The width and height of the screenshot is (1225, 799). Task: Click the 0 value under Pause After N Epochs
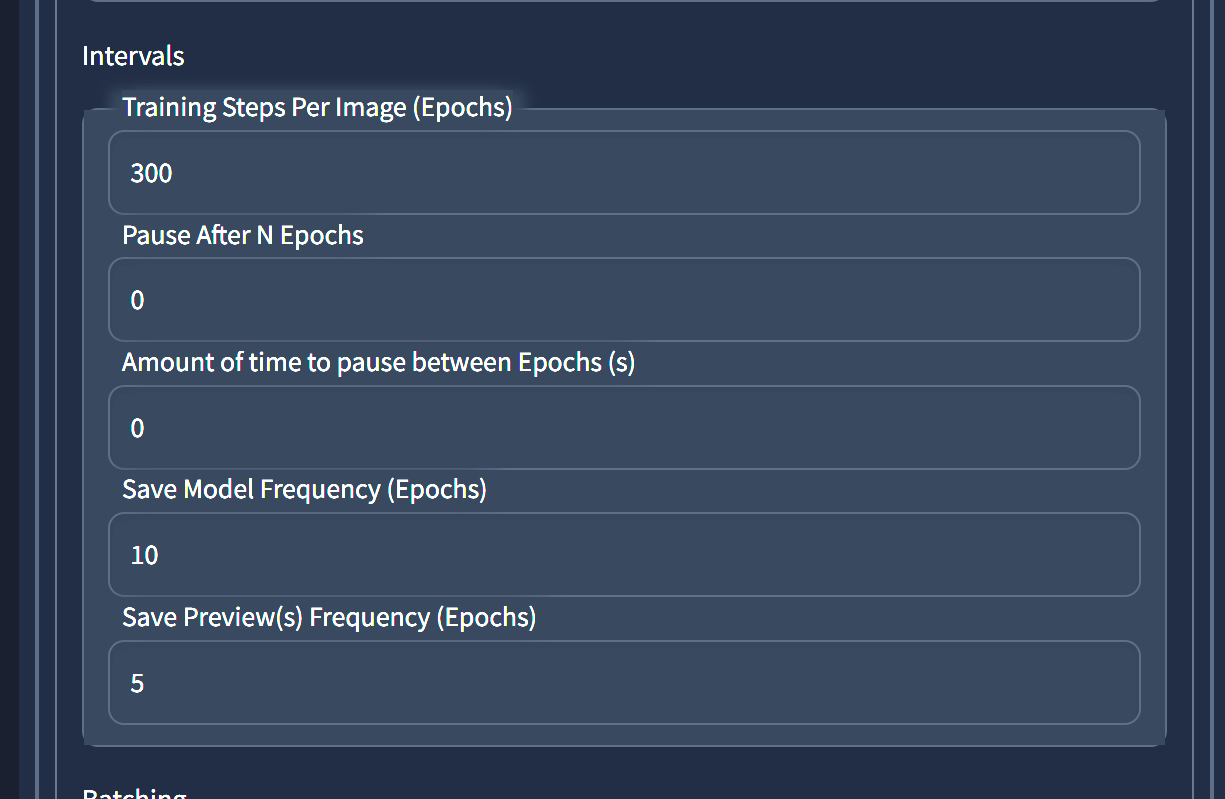pos(137,300)
